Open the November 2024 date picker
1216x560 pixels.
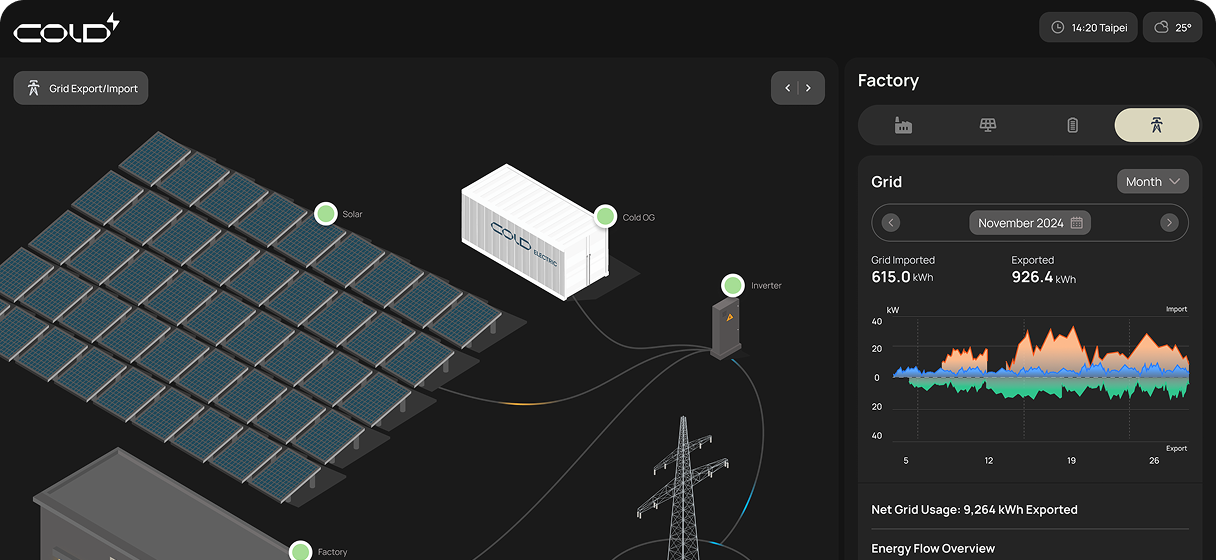(x=1029, y=223)
